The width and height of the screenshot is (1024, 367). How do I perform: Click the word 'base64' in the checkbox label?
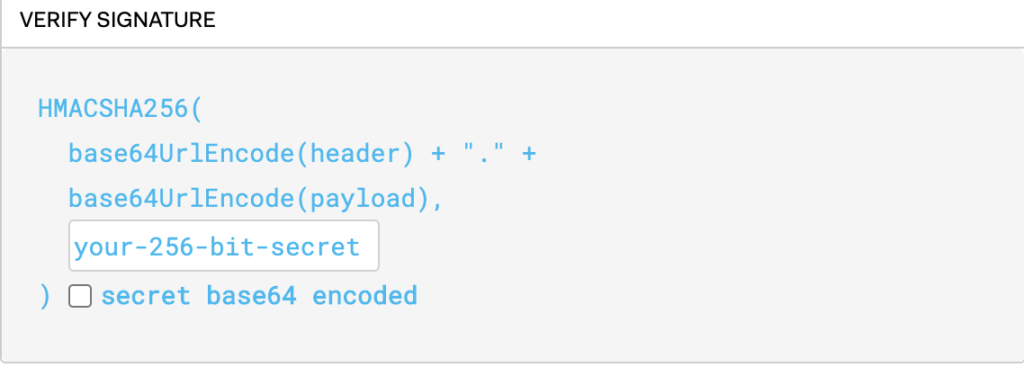click(251, 296)
